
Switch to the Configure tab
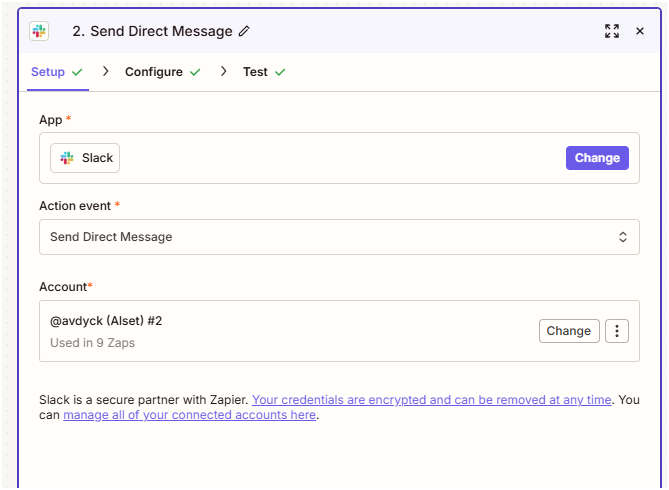[x=154, y=72]
